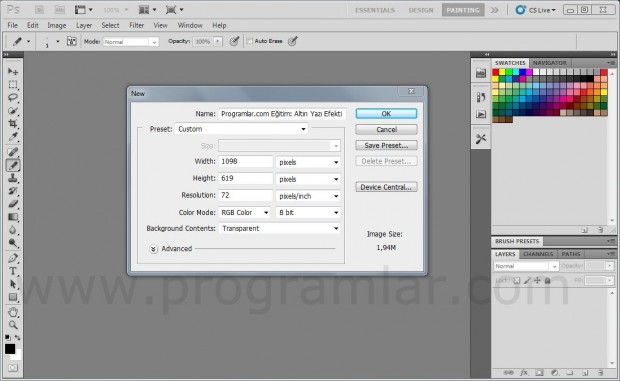
Task: Open the Resolution pixels/inch dropdown
Action: [308, 196]
